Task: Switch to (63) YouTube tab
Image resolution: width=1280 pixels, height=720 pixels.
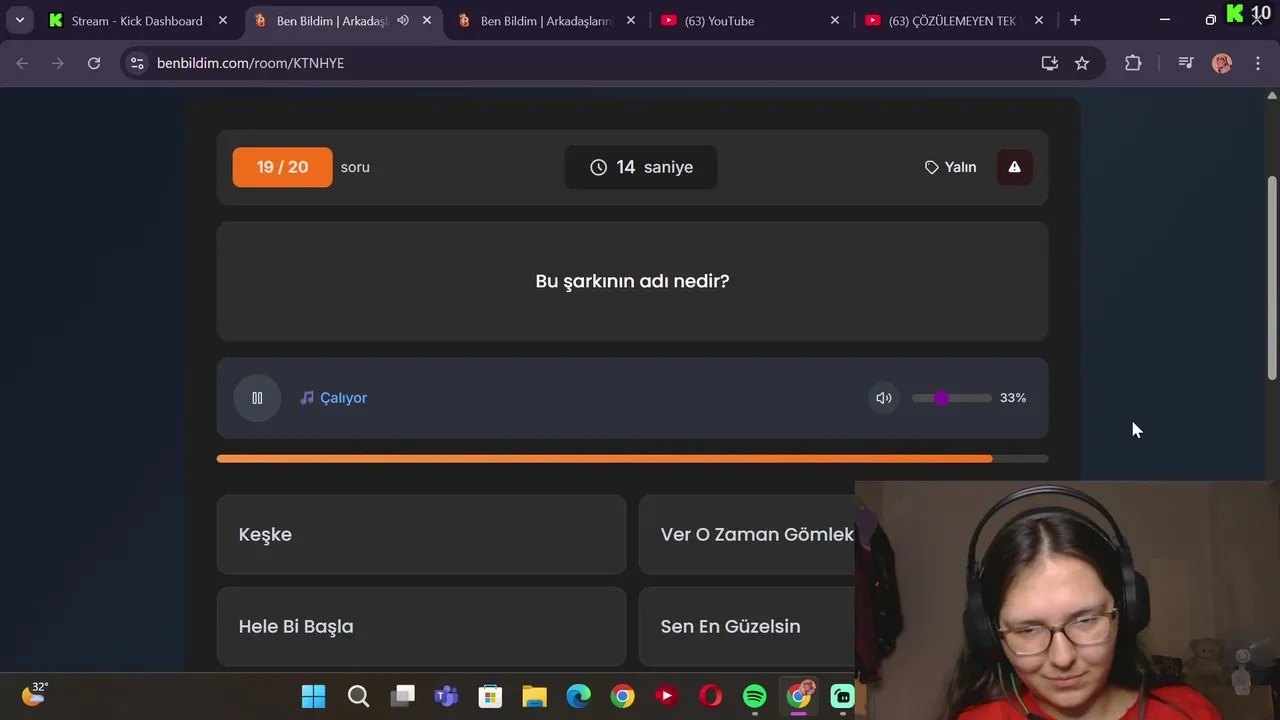Action: click(x=750, y=20)
